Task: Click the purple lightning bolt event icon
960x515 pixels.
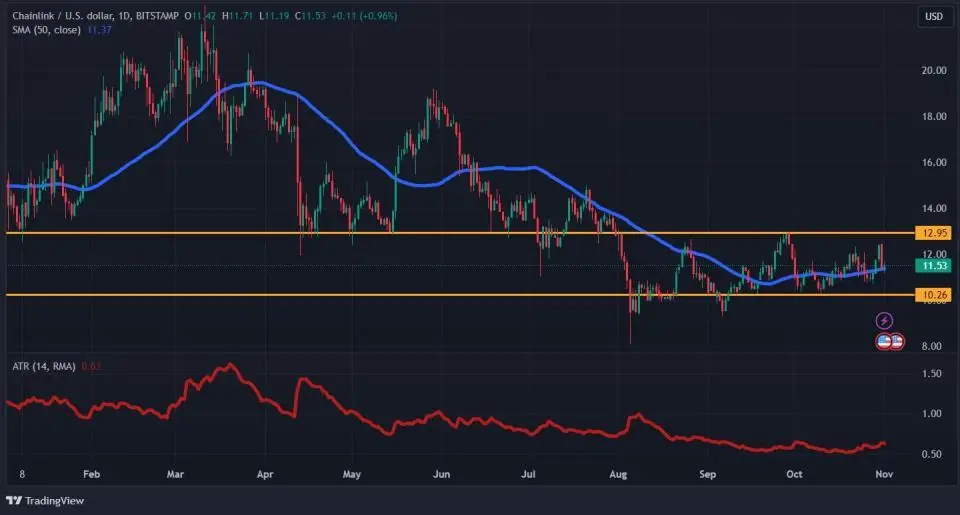Action: [884, 321]
